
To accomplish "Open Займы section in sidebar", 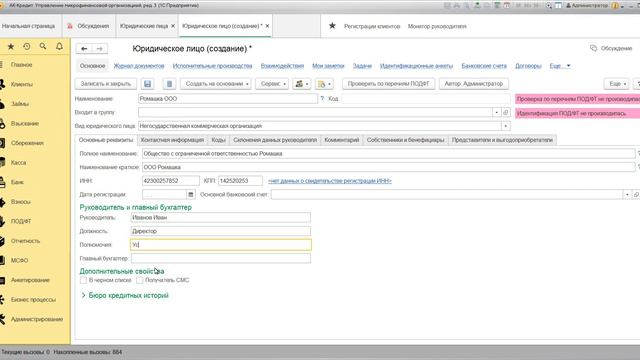I will click(x=20, y=104).
